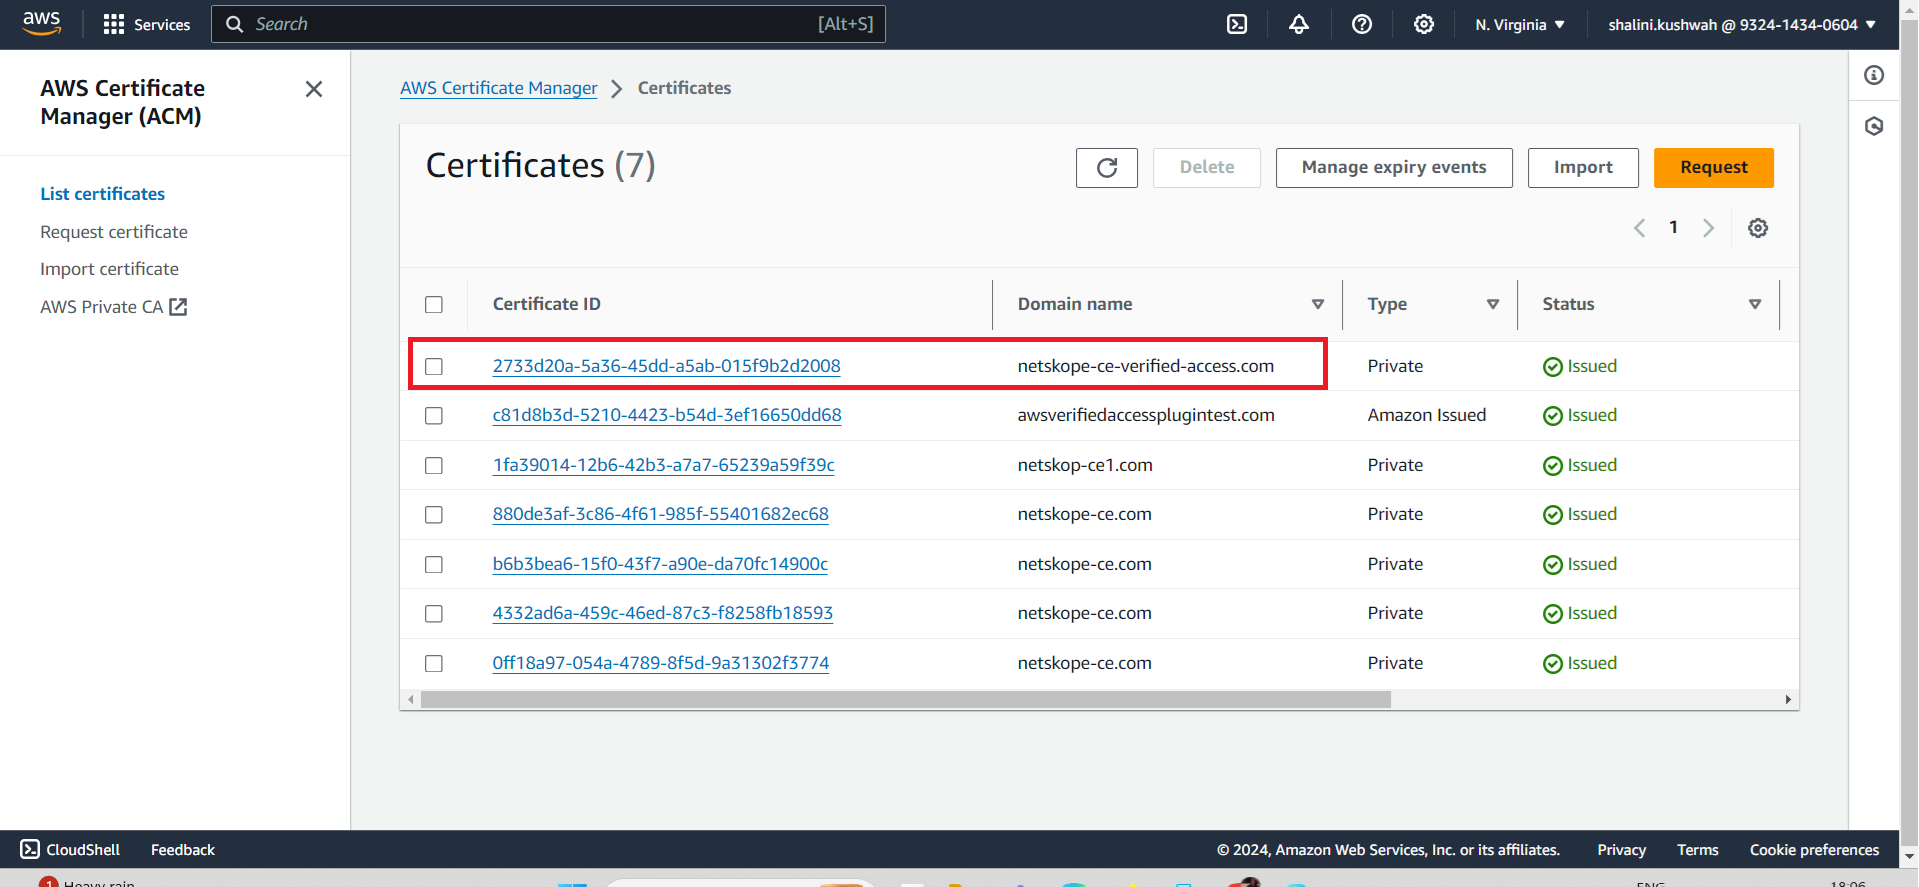1919x887 pixels.
Task: Open Privacy link in footer
Action: (x=1621, y=850)
